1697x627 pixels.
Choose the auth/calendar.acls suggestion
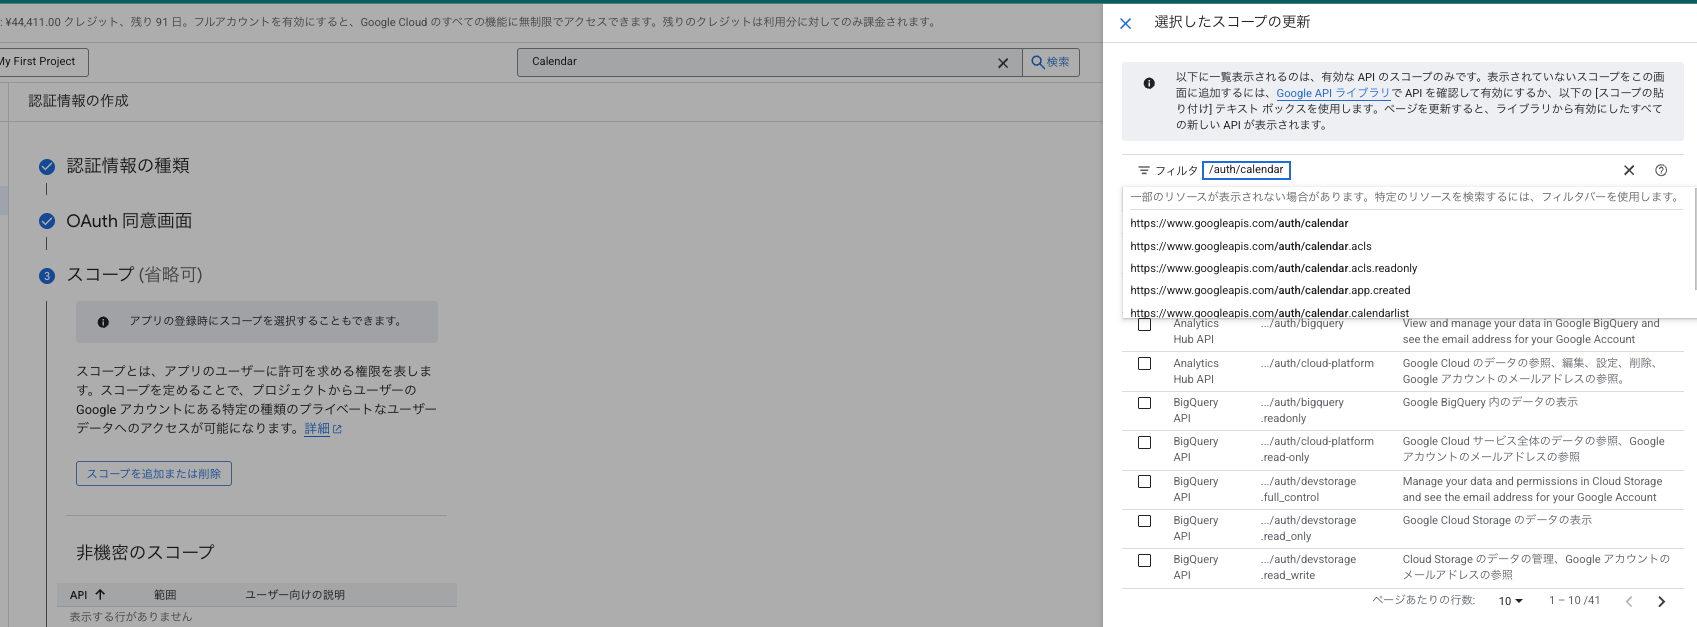click(x=1251, y=246)
